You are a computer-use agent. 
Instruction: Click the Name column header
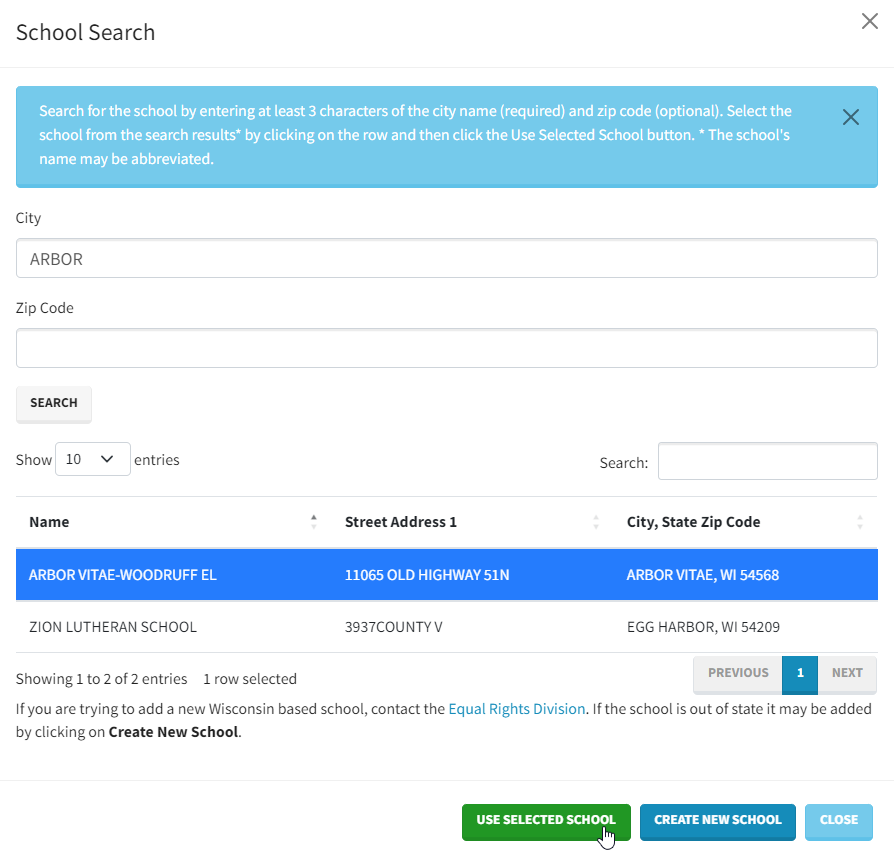(50, 522)
